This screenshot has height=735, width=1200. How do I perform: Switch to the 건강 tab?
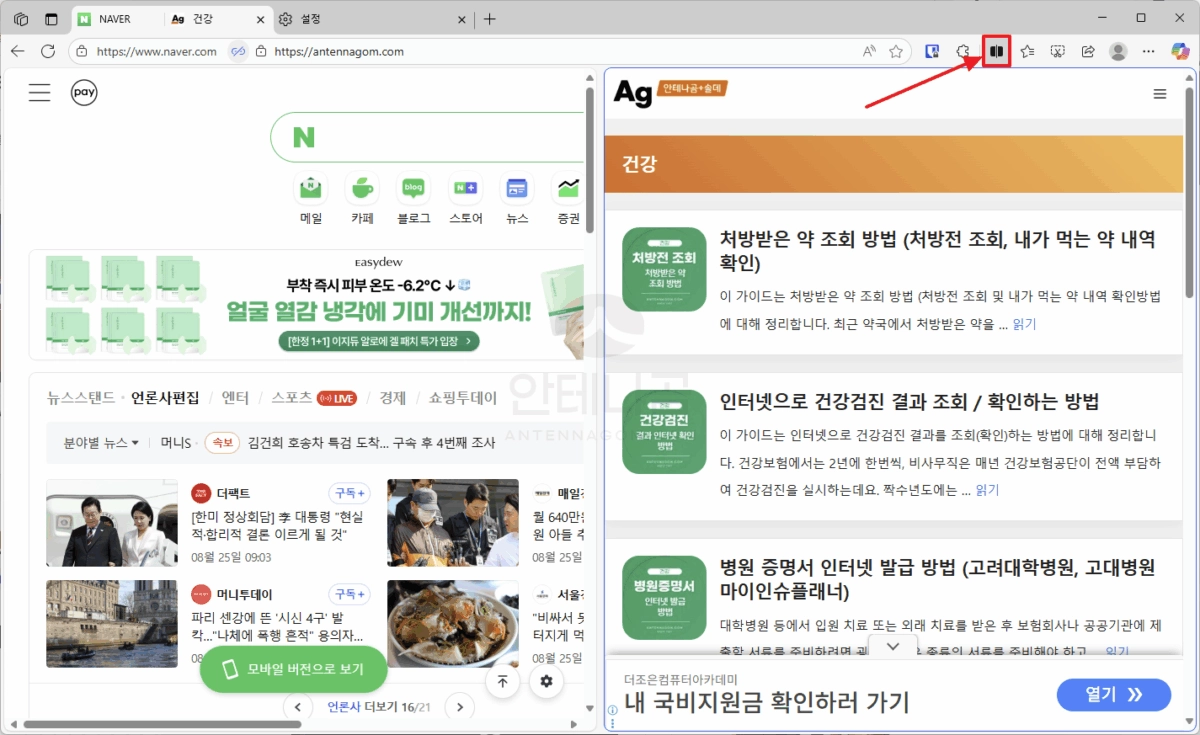(205, 19)
